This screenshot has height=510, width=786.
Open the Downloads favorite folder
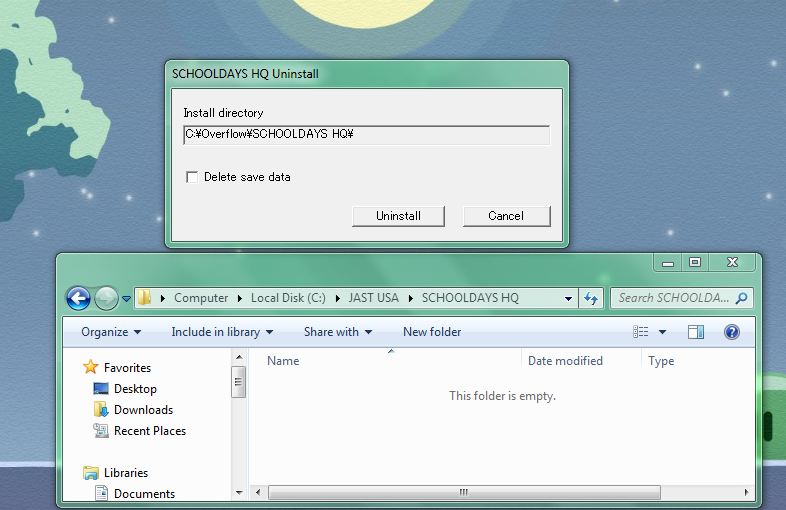point(143,410)
